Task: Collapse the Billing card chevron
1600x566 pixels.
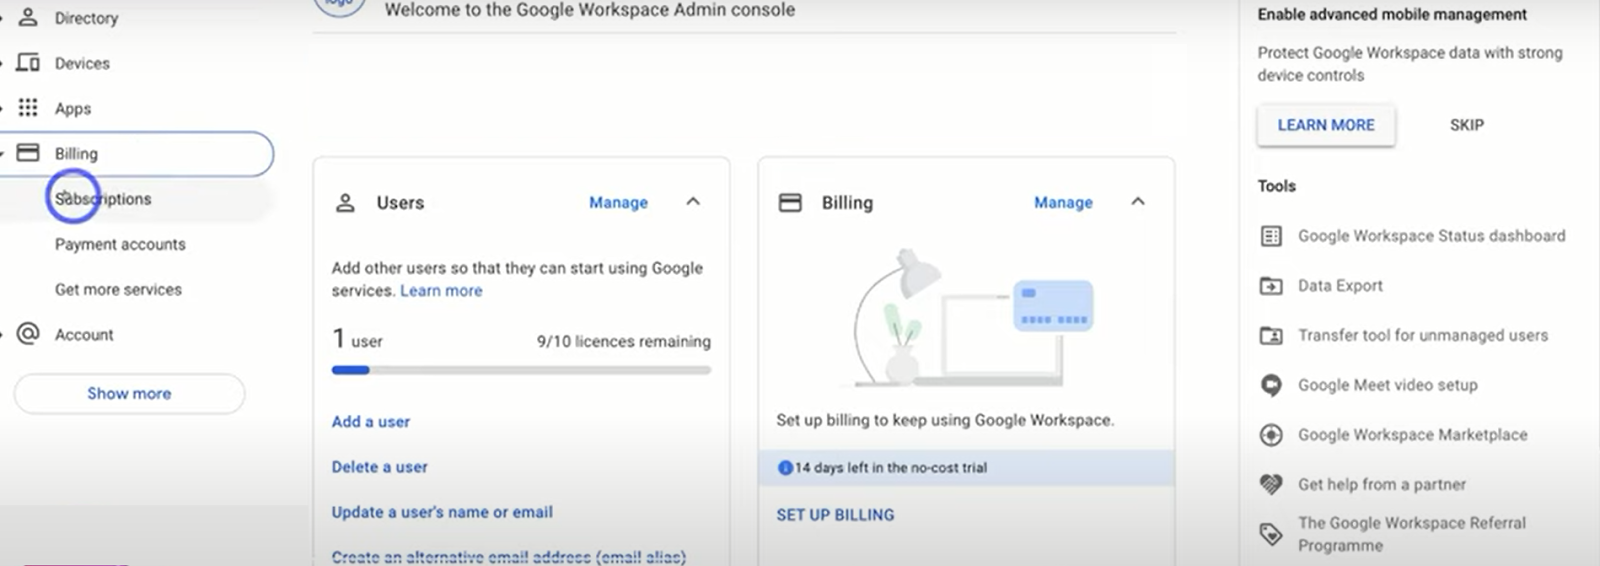Action: (x=1138, y=202)
